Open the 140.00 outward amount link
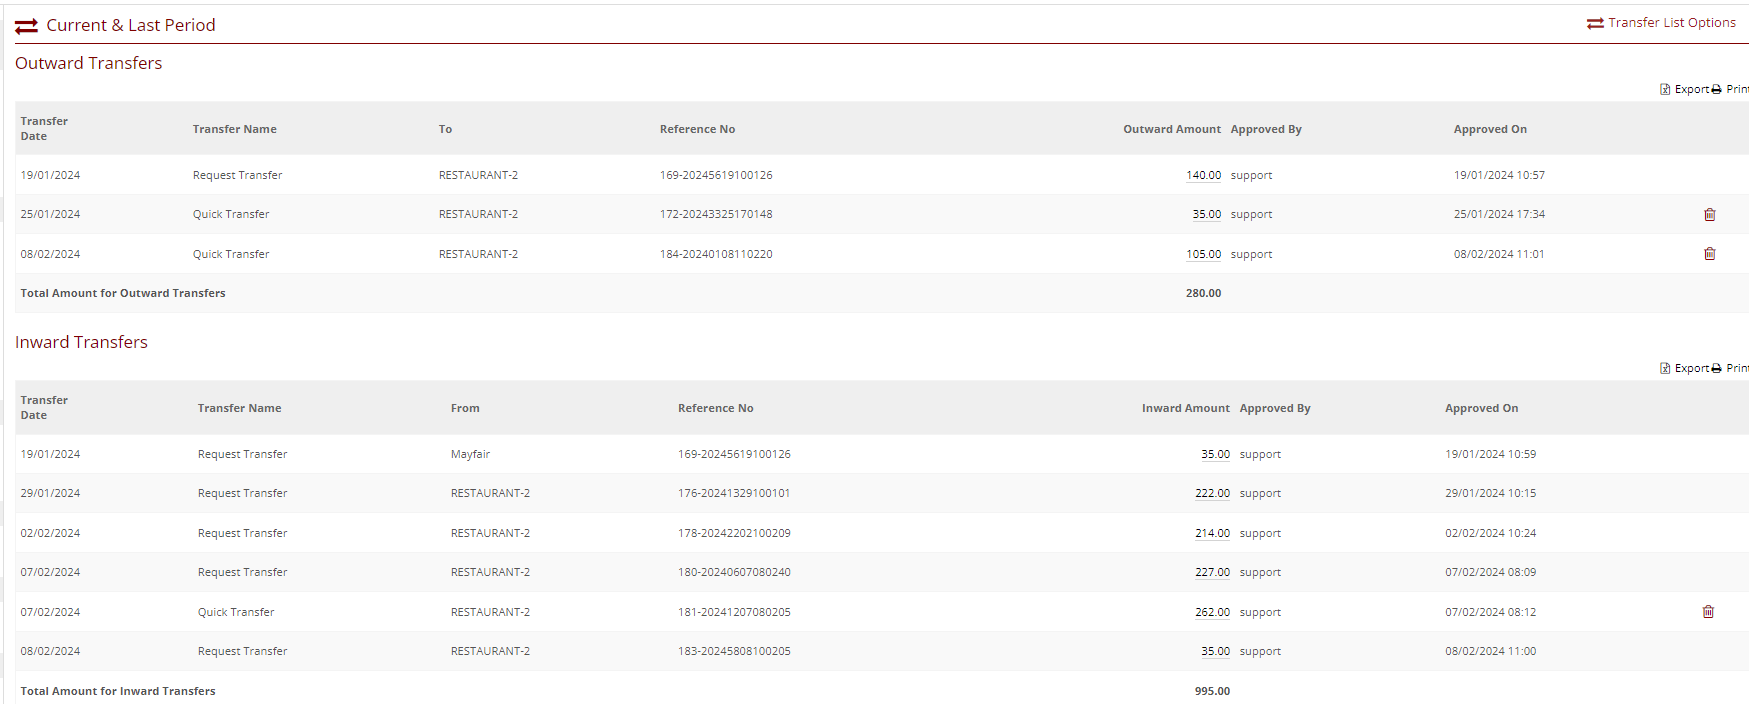Image resolution: width=1749 pixels, height=704 pixels. (x=1203, y=175)
